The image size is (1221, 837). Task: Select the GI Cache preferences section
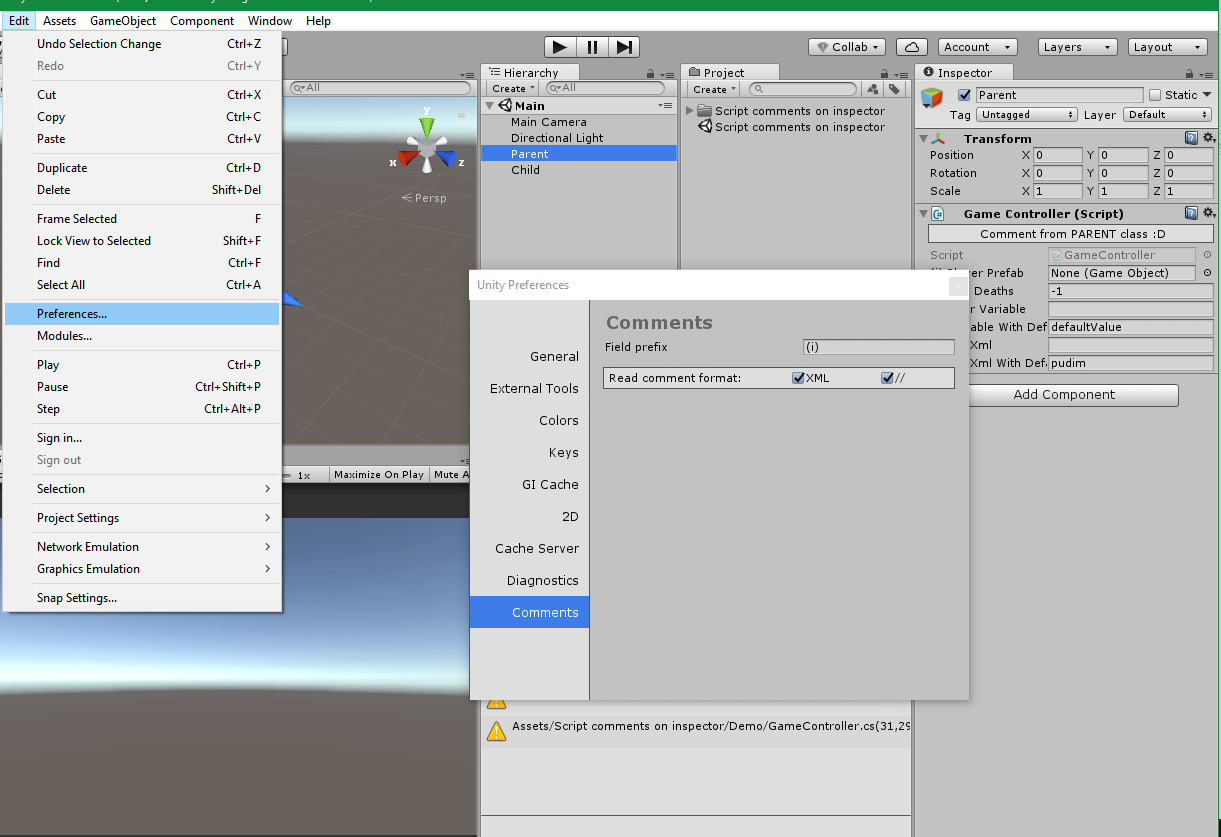click(530, 484)
